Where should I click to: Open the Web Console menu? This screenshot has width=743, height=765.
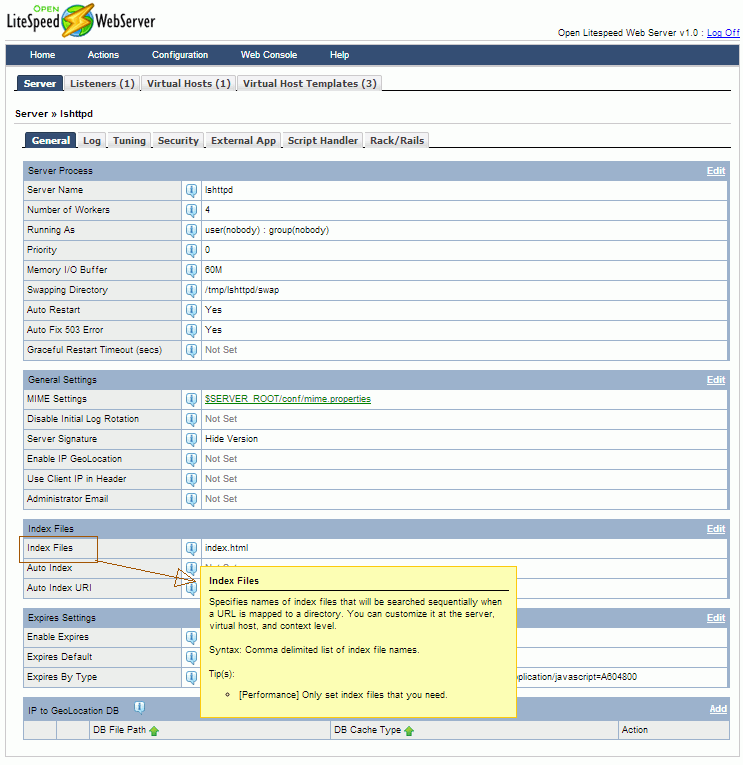click(269, 55)
